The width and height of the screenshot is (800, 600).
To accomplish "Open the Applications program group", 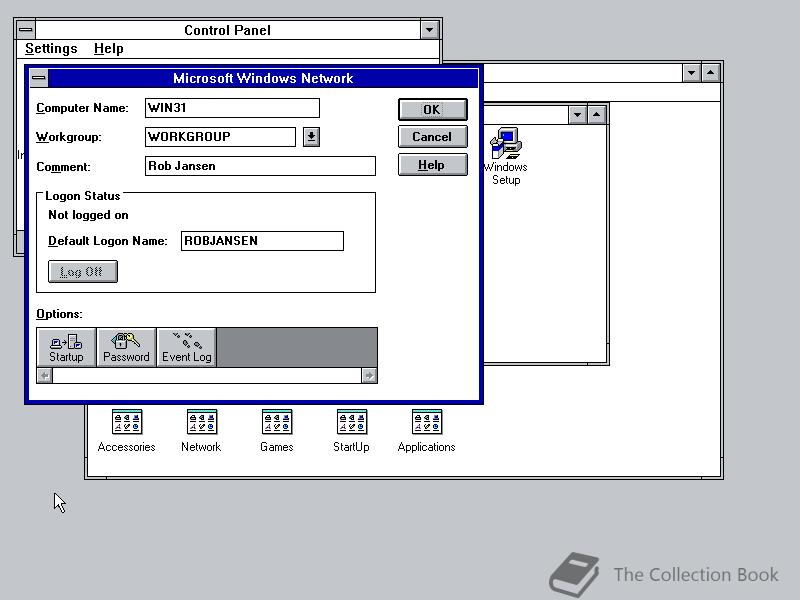I will click(x=427, y=431).
